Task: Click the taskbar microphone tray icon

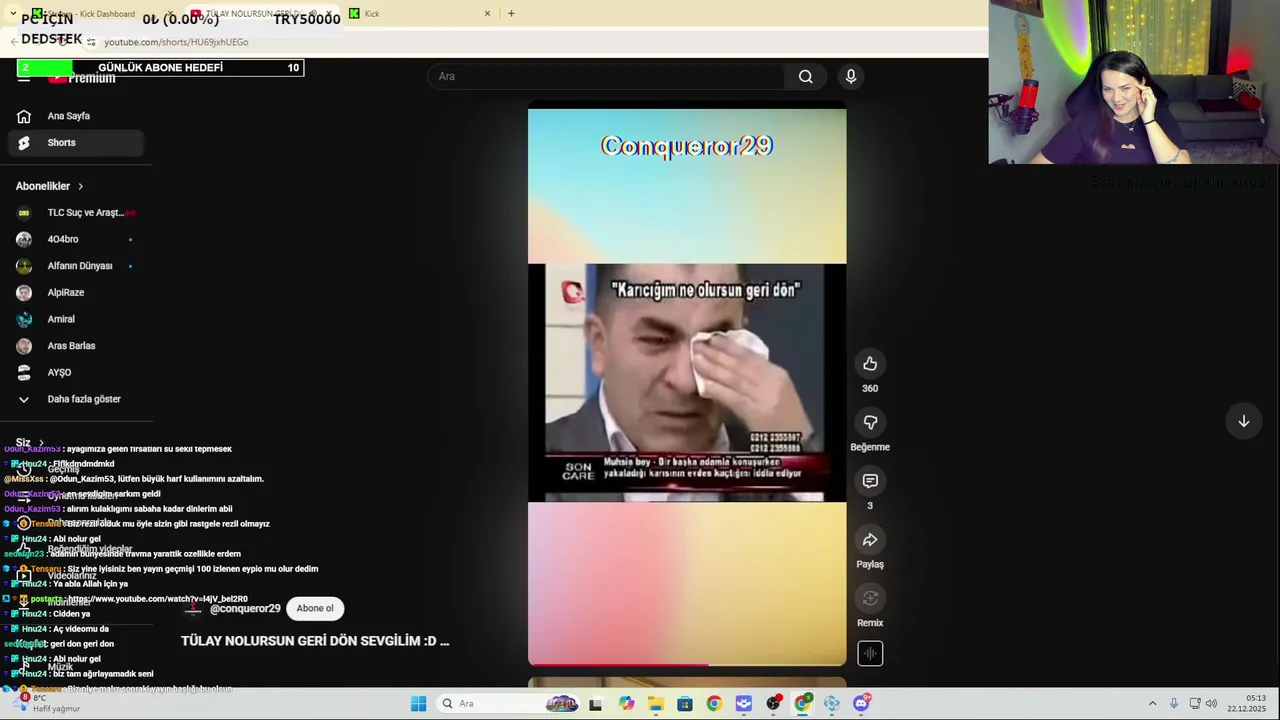Action: click(1173, 704)
